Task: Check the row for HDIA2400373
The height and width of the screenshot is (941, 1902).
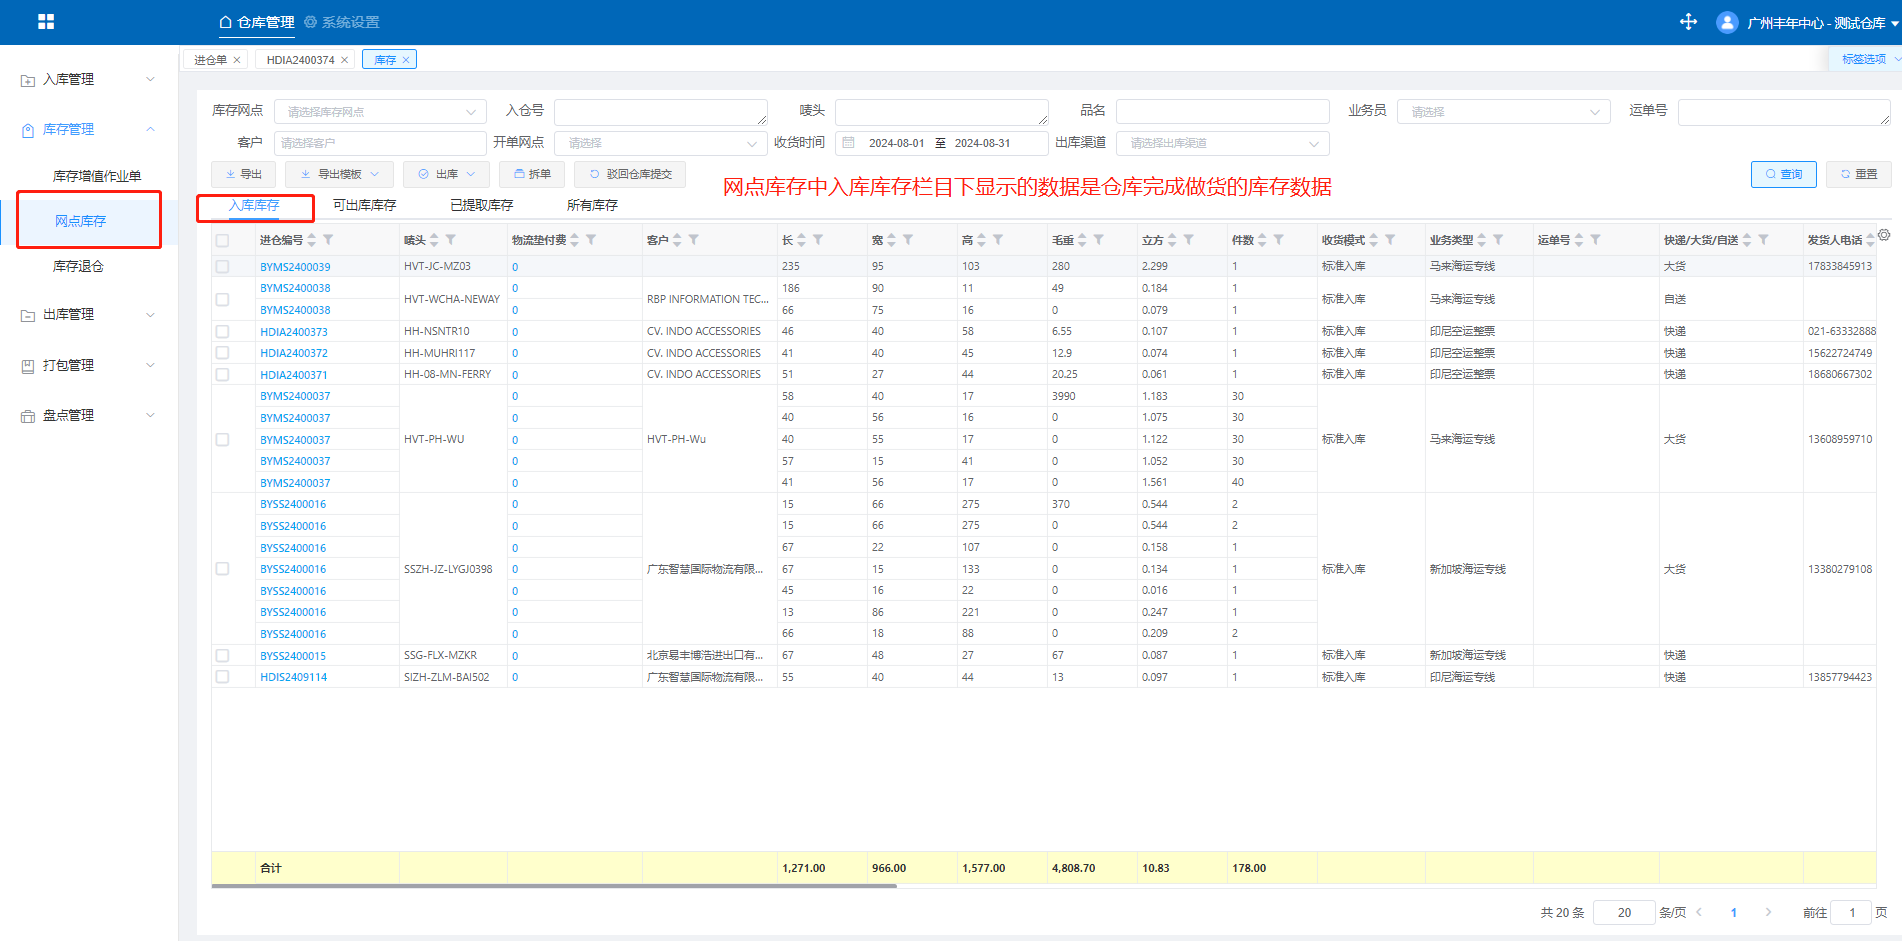Action: click(222, 332)
